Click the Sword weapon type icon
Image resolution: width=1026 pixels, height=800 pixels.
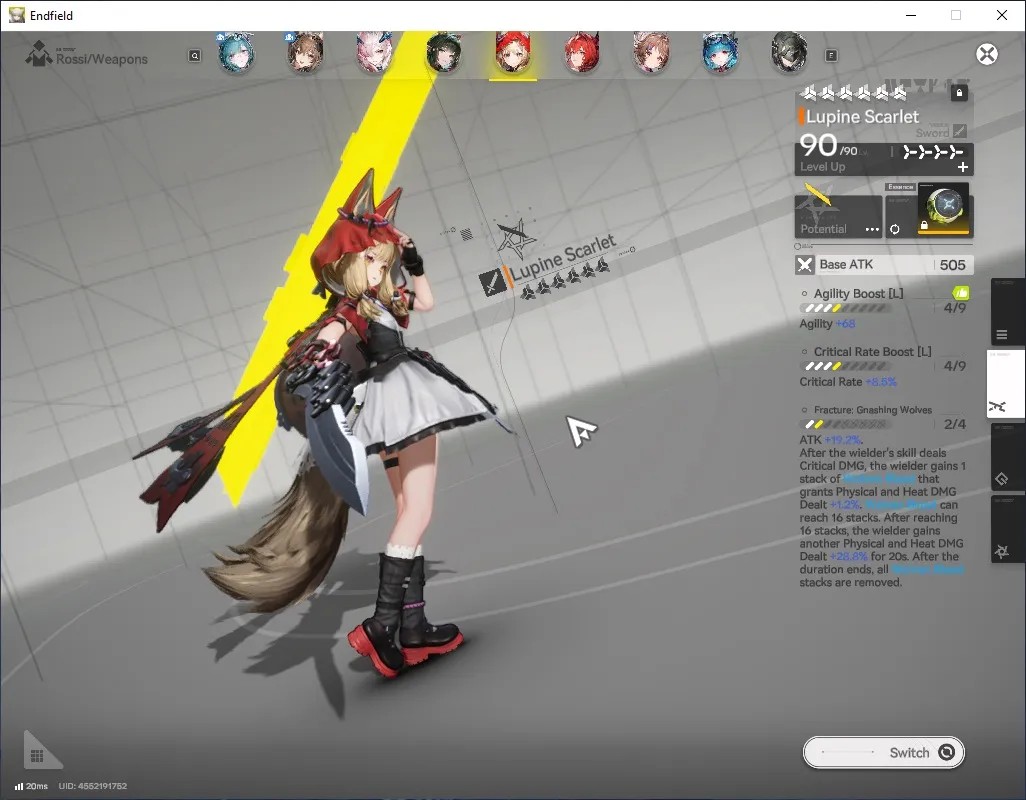(x=959, y=131)
